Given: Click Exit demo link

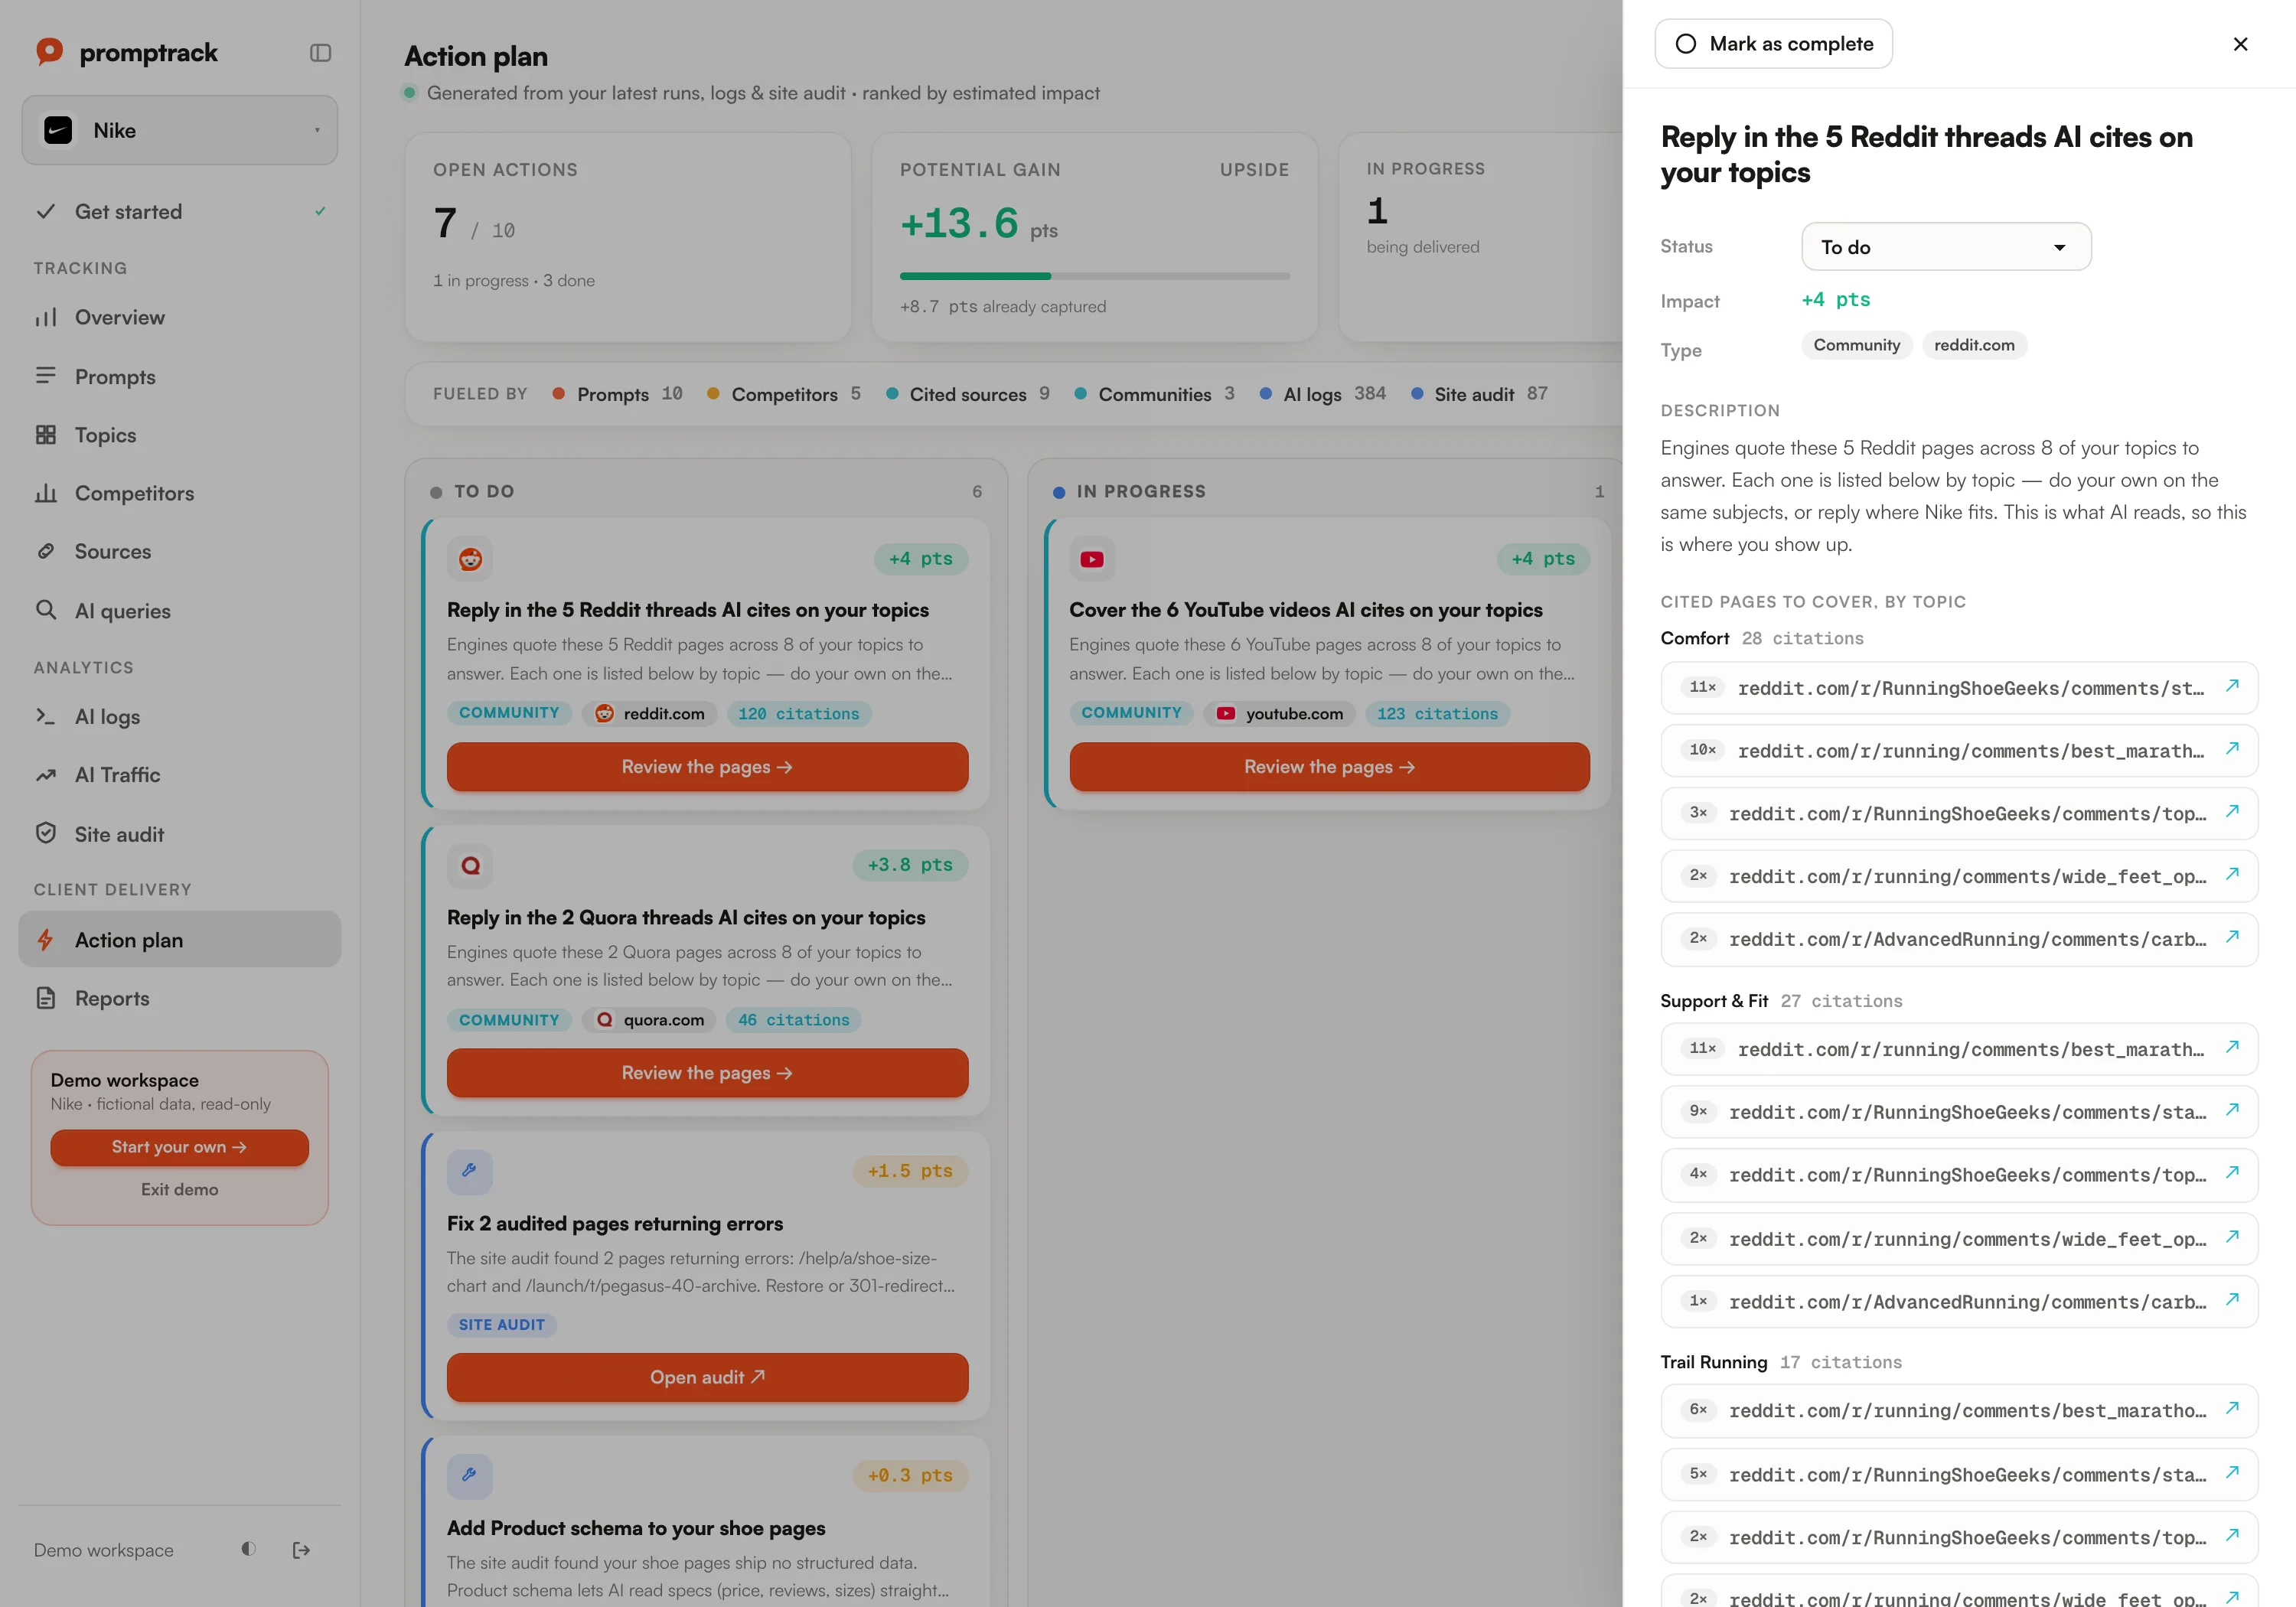Looking at the screenshot, I should pyautogui.click(x=180, y=1189).
